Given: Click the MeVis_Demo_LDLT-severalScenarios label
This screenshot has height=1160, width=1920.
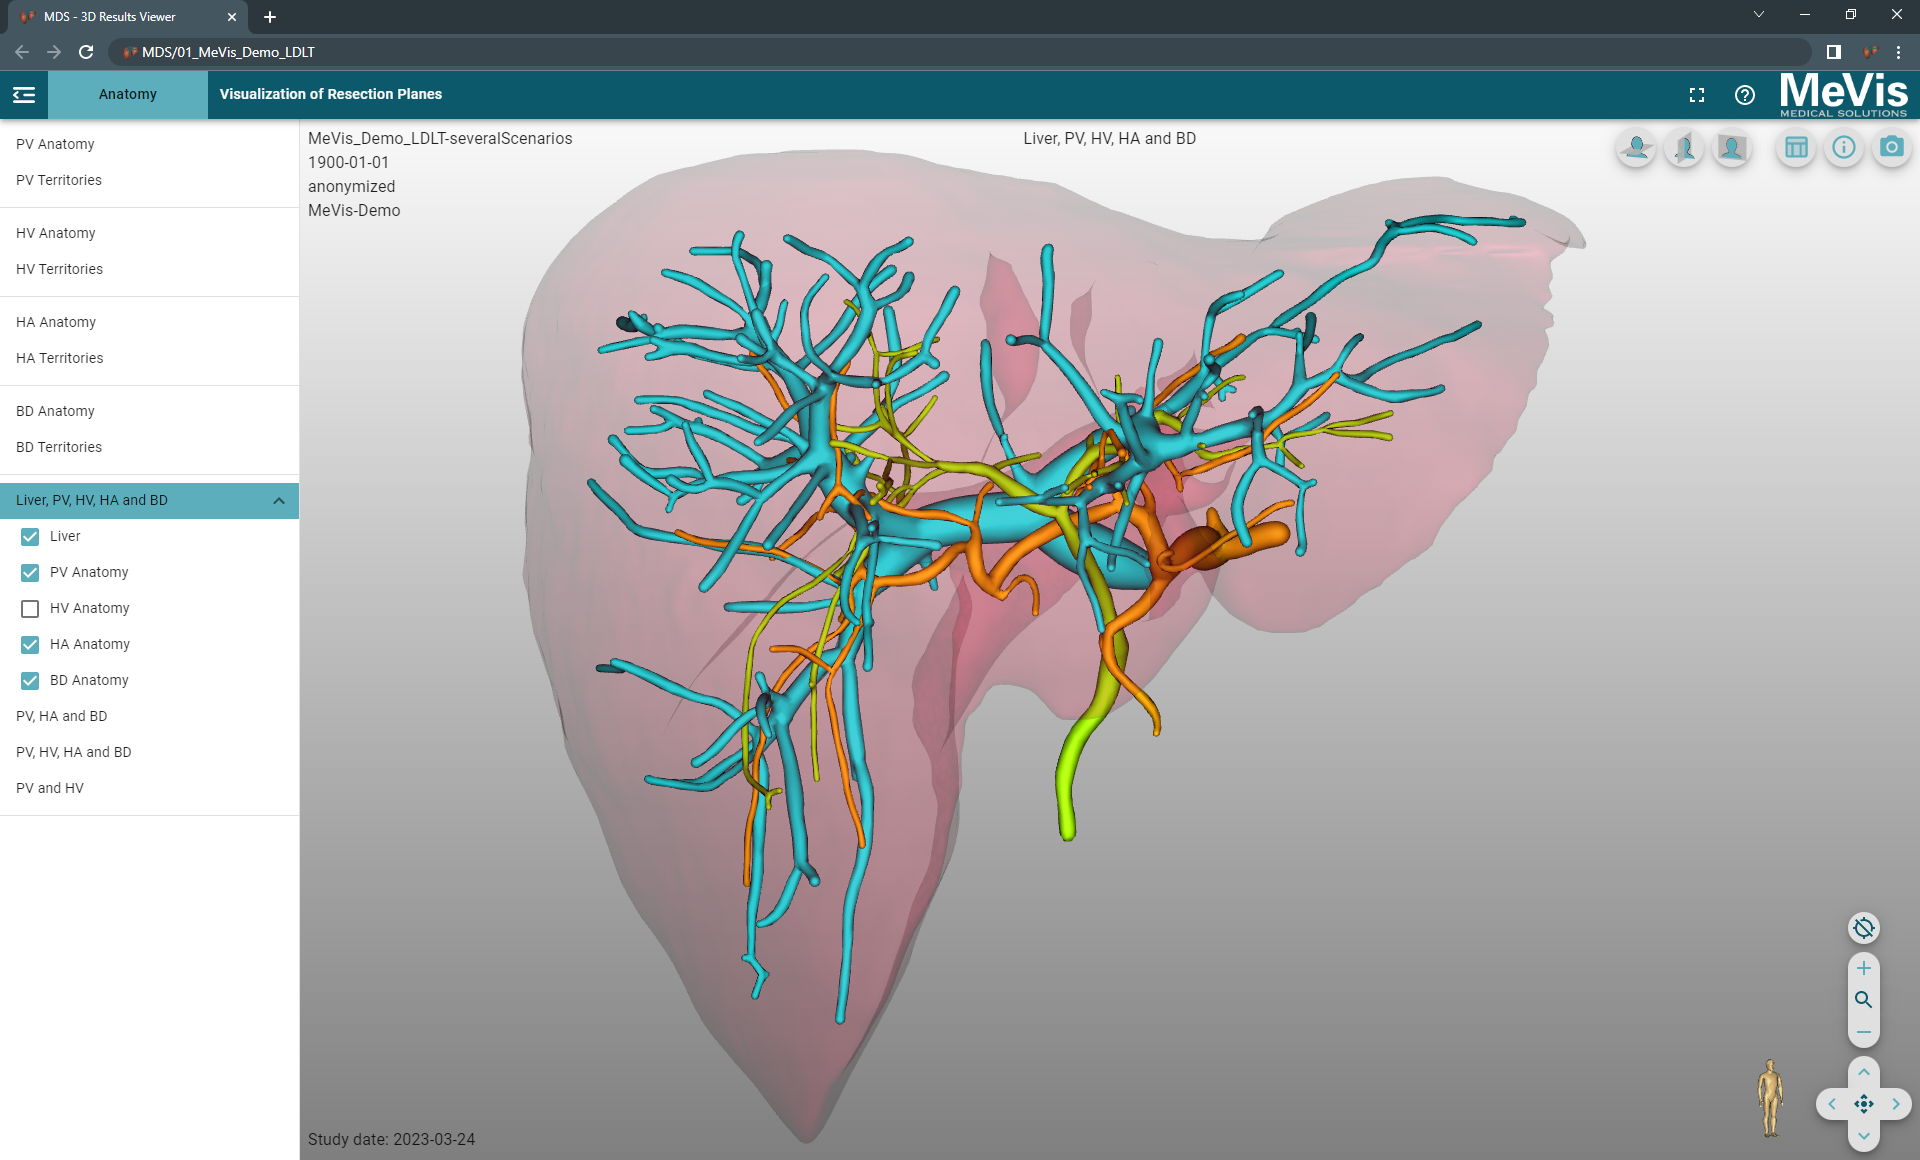Looking at the screenshot, I should [440, 139].
